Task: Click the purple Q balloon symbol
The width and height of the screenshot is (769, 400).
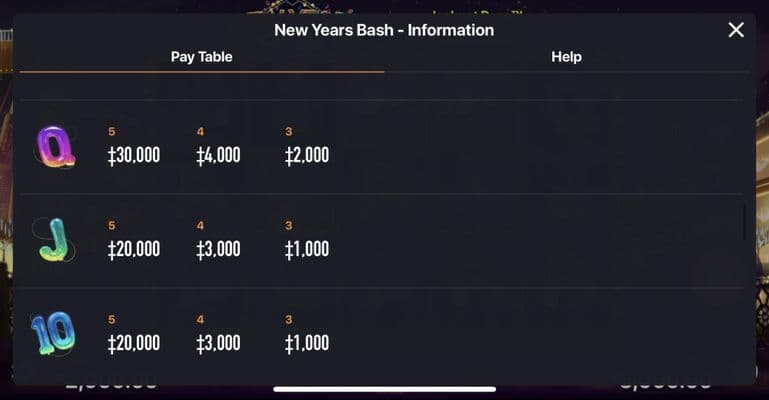Action: [52, 147]
